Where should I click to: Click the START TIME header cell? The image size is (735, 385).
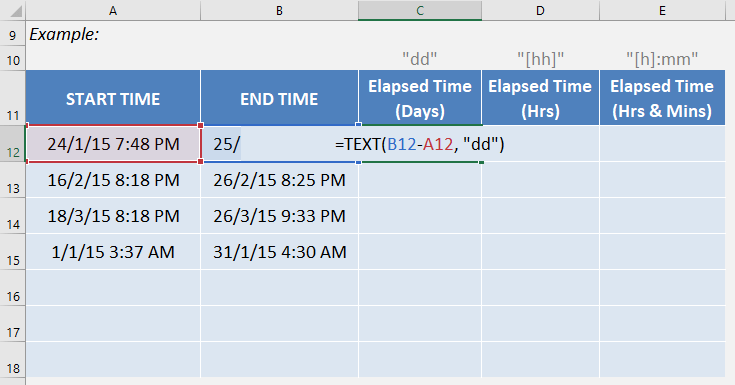(x=113, y=98)
